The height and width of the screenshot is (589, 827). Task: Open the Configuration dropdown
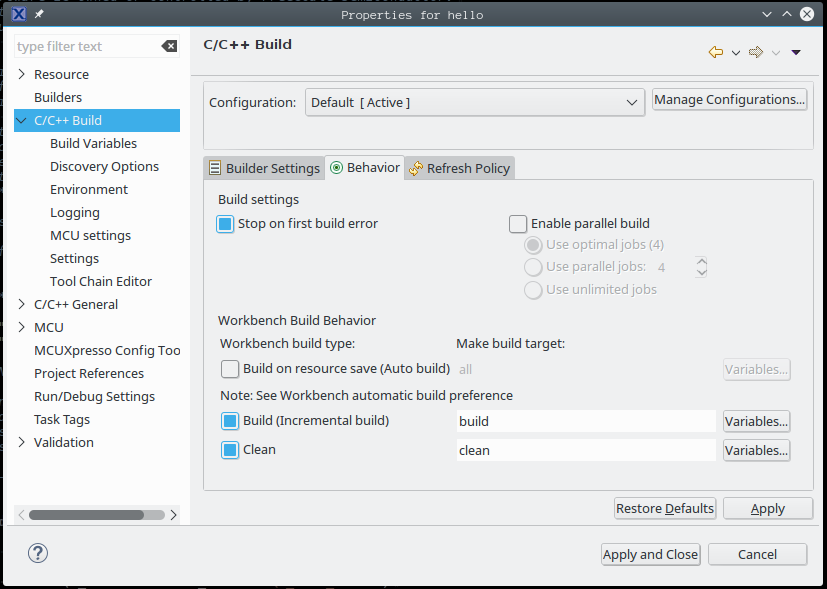475,102
